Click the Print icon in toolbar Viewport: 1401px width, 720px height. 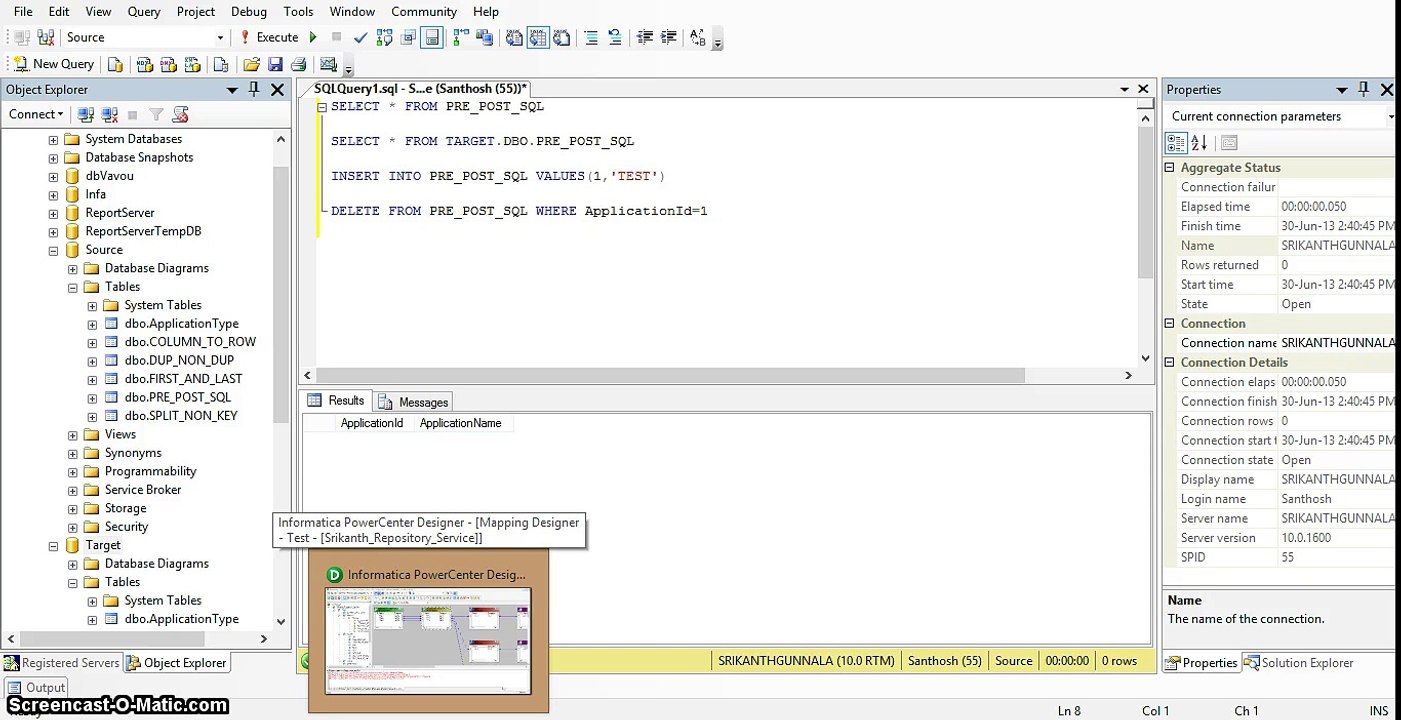[298, 64]
